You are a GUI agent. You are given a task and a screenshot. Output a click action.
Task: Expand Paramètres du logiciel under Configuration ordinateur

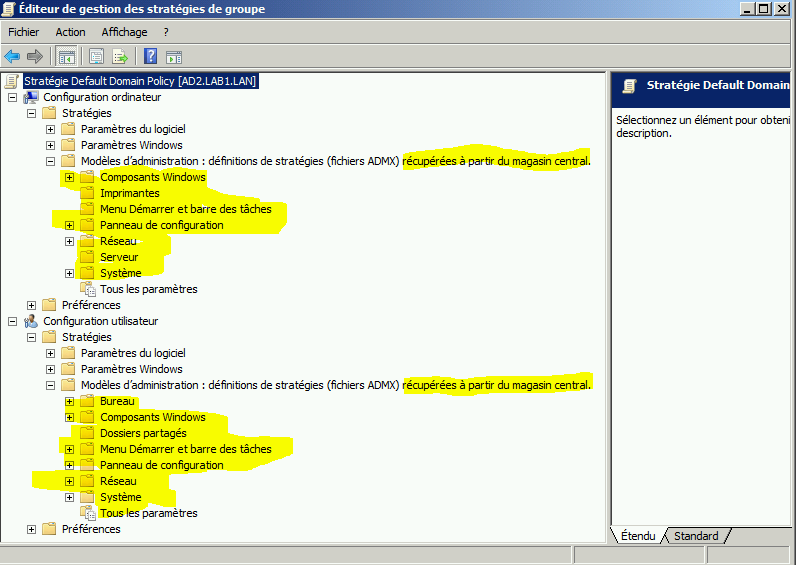coord(50,129)
